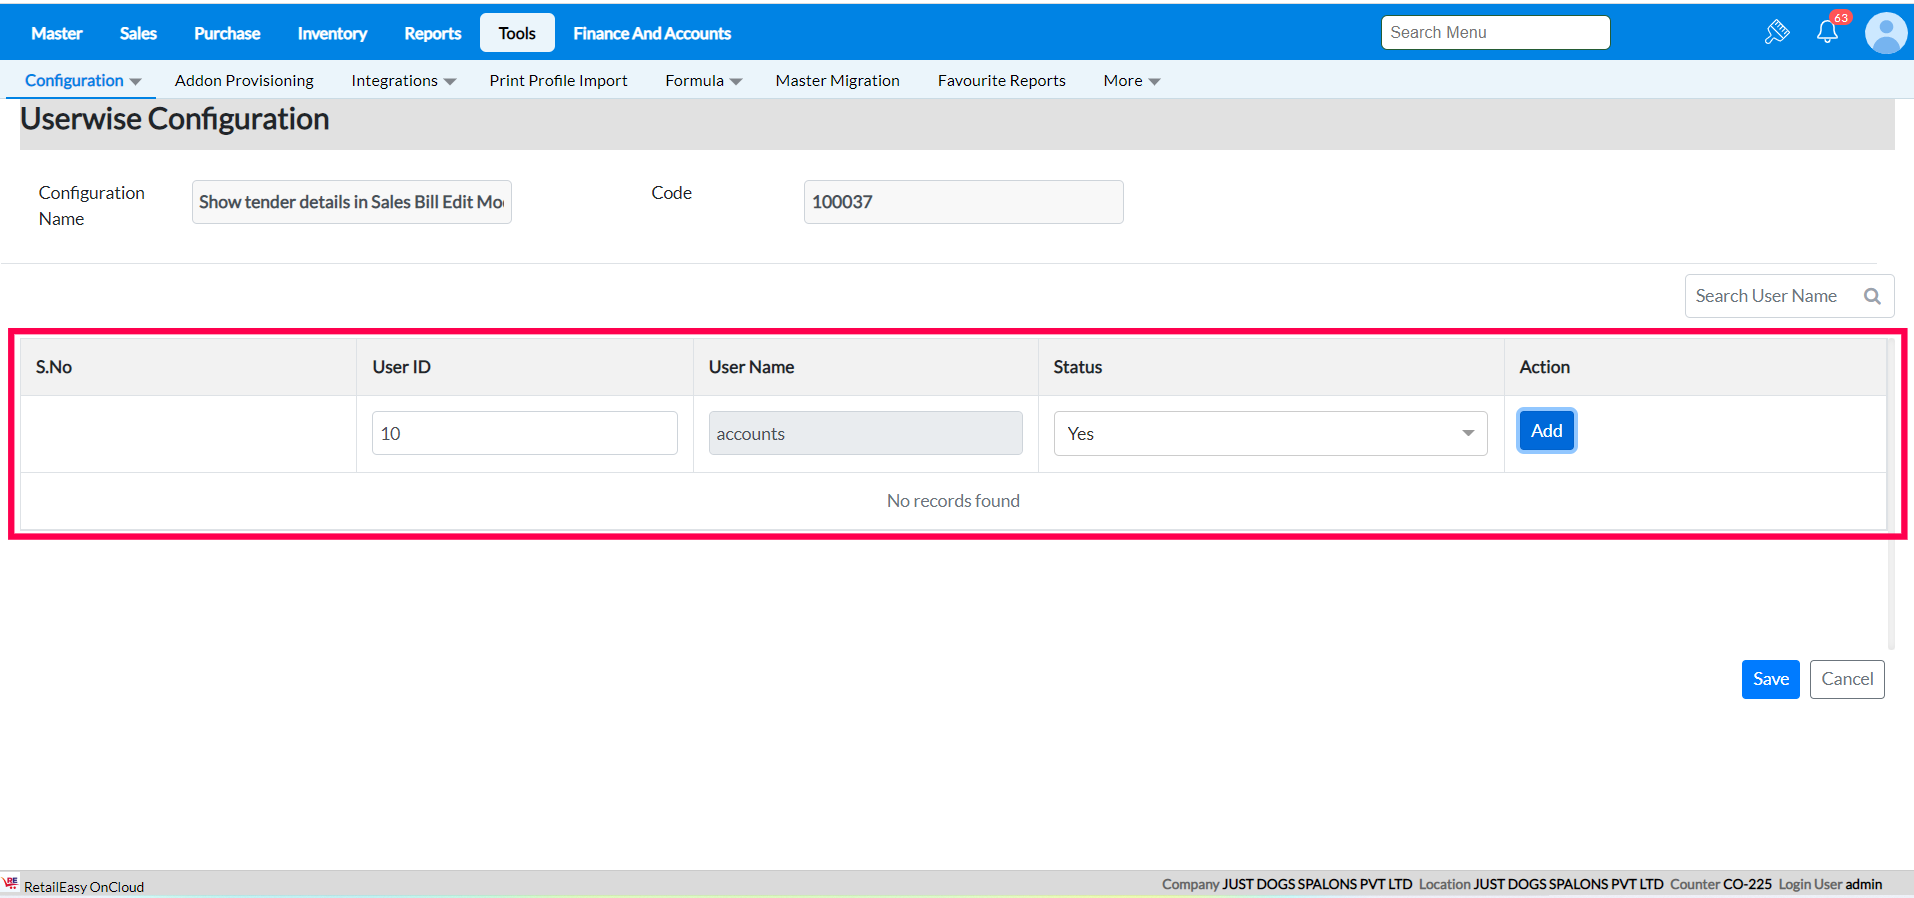Open Finance And Accounts menu
Screen dimensions: 1914x898
652,33
